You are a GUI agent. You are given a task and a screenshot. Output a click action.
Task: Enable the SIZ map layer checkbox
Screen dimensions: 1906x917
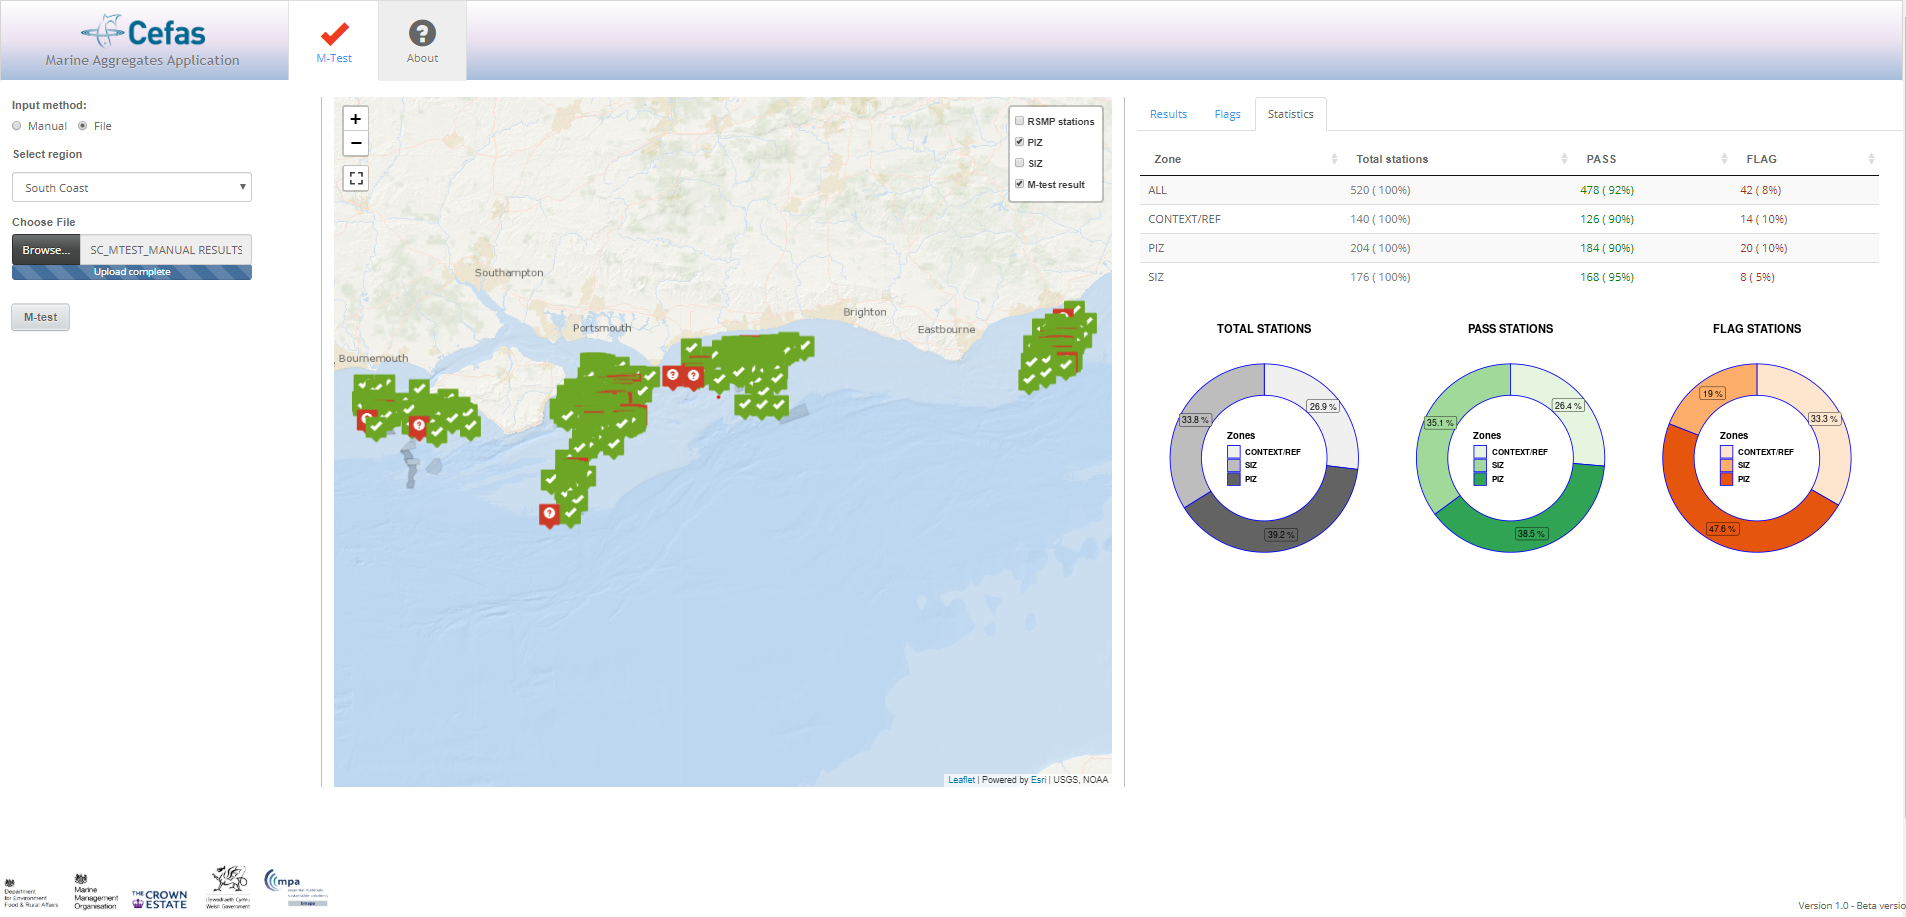point(1019,163)
